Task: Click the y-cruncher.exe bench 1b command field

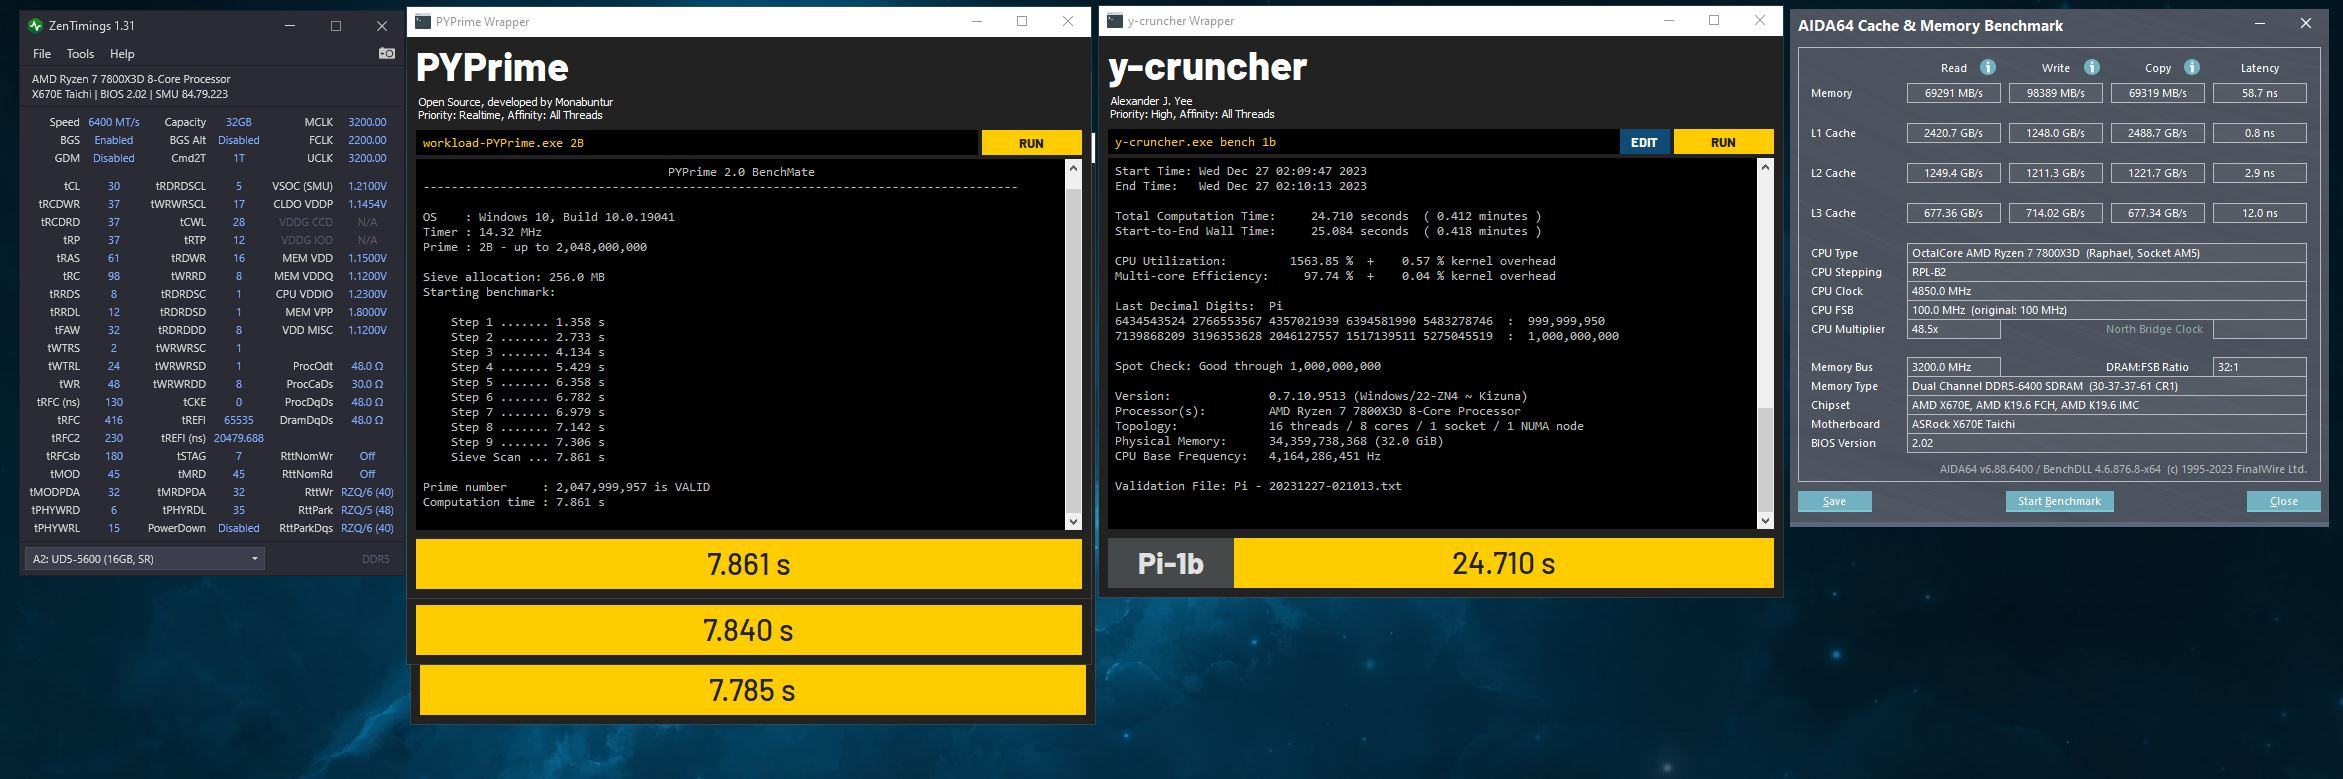Action: [1363, 142]
